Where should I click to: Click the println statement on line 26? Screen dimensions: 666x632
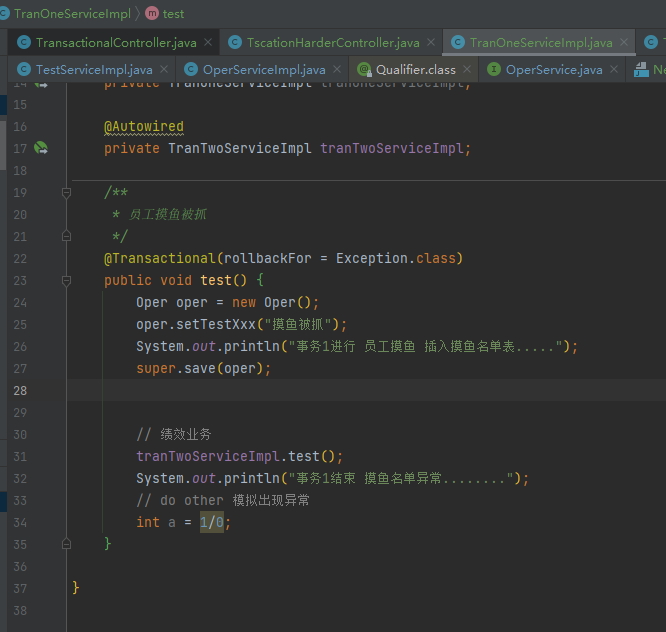coord(357,346)
